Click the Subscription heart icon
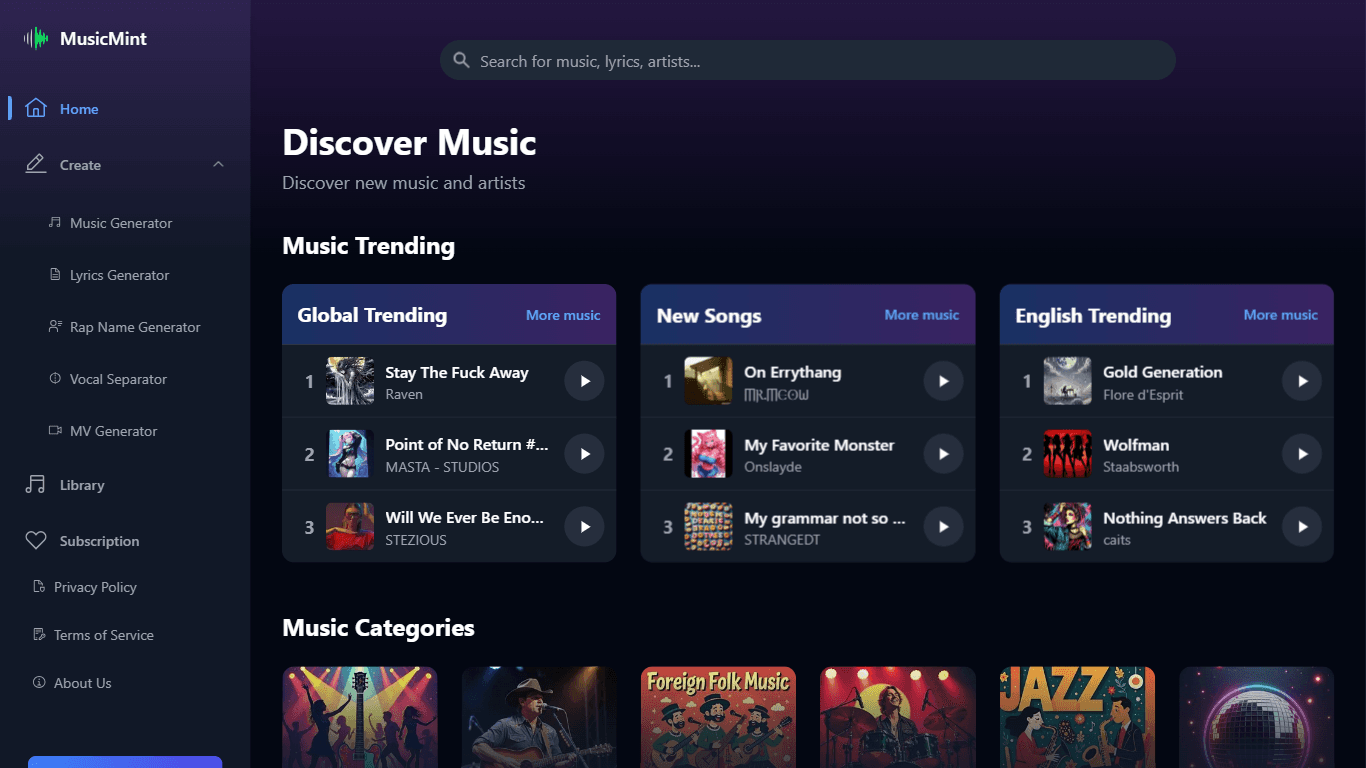This screenshot has width=1366, height=768. [x=36, y=540]
